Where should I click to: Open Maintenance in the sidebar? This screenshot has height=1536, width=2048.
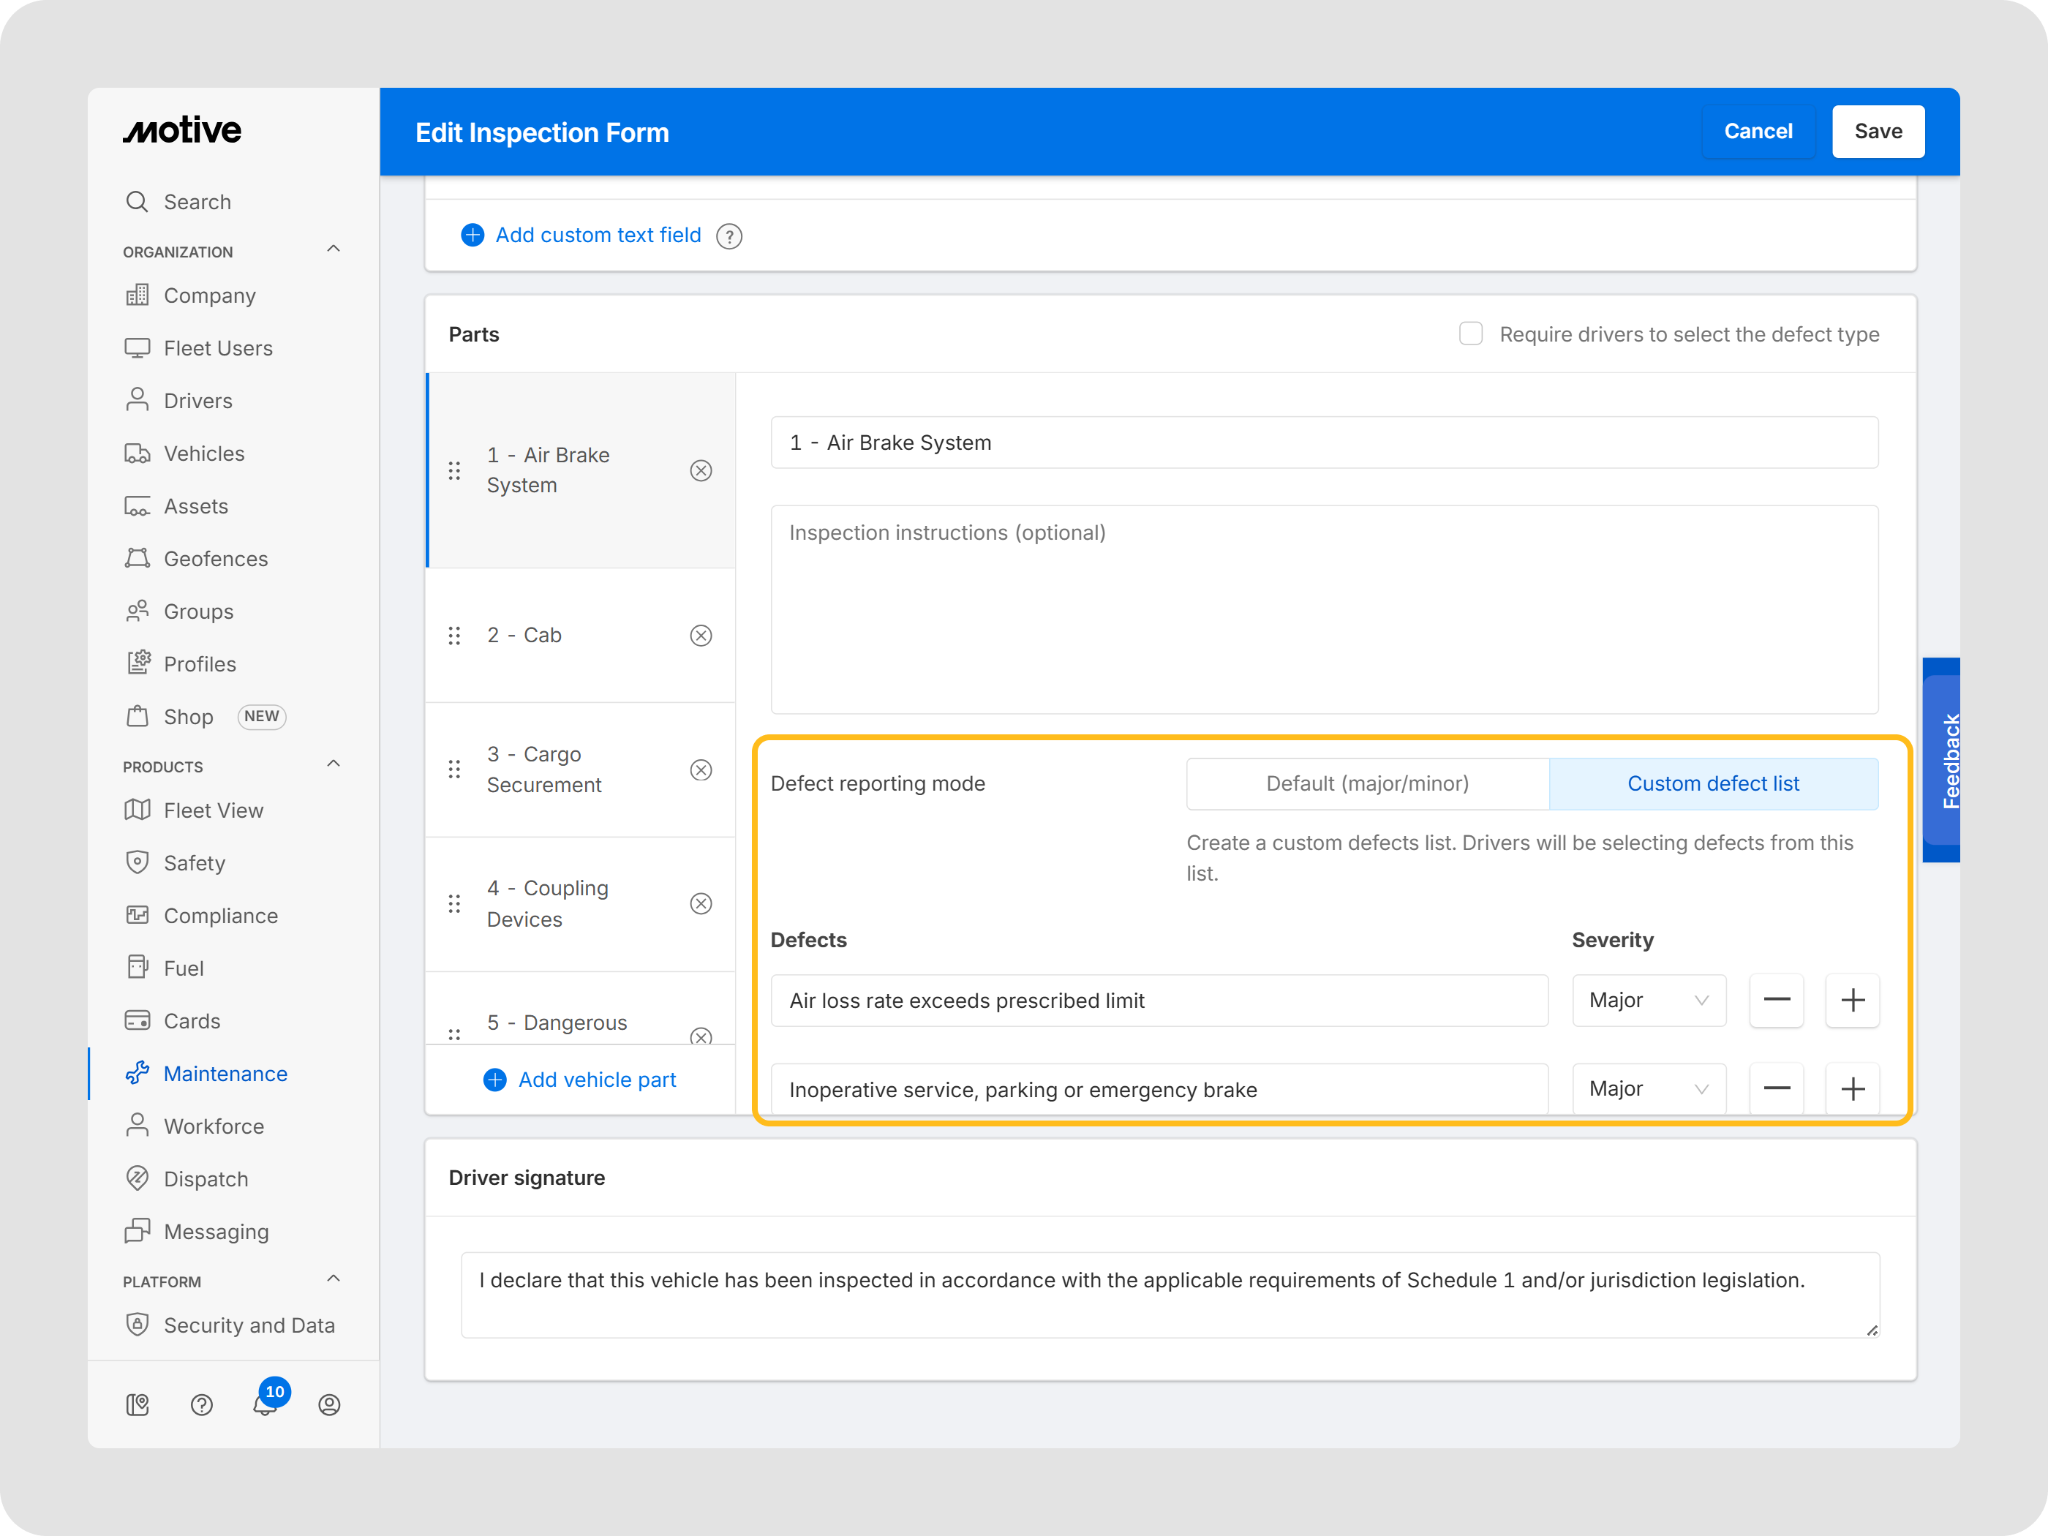[x=225, y=1073]
